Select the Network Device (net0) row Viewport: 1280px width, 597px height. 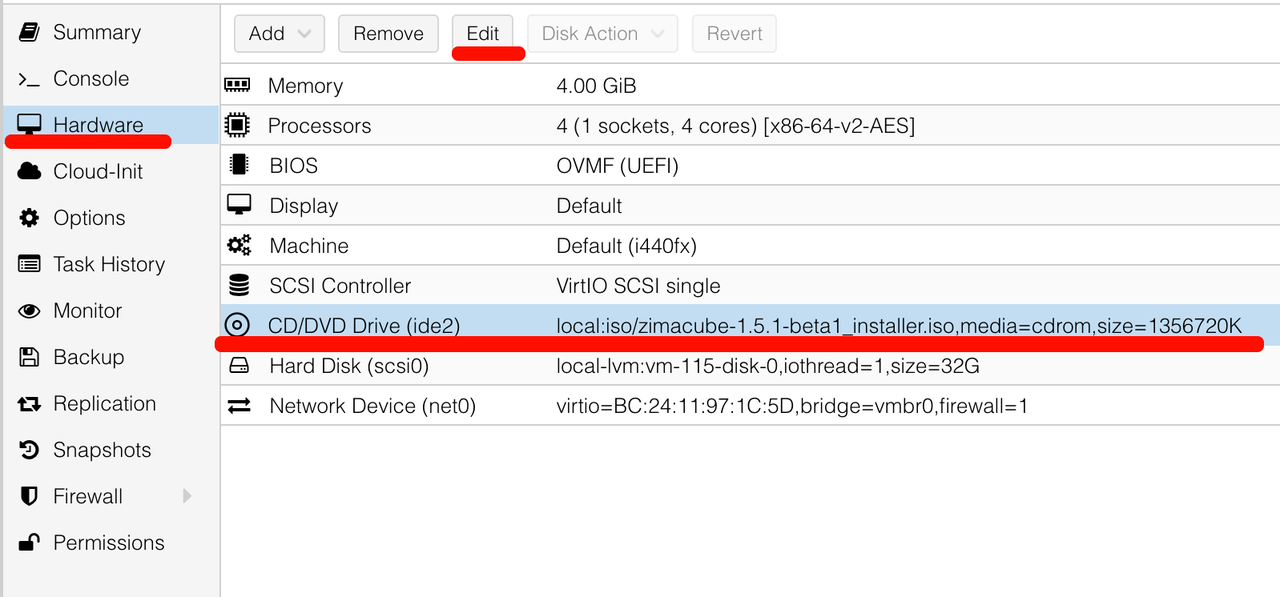372,406
